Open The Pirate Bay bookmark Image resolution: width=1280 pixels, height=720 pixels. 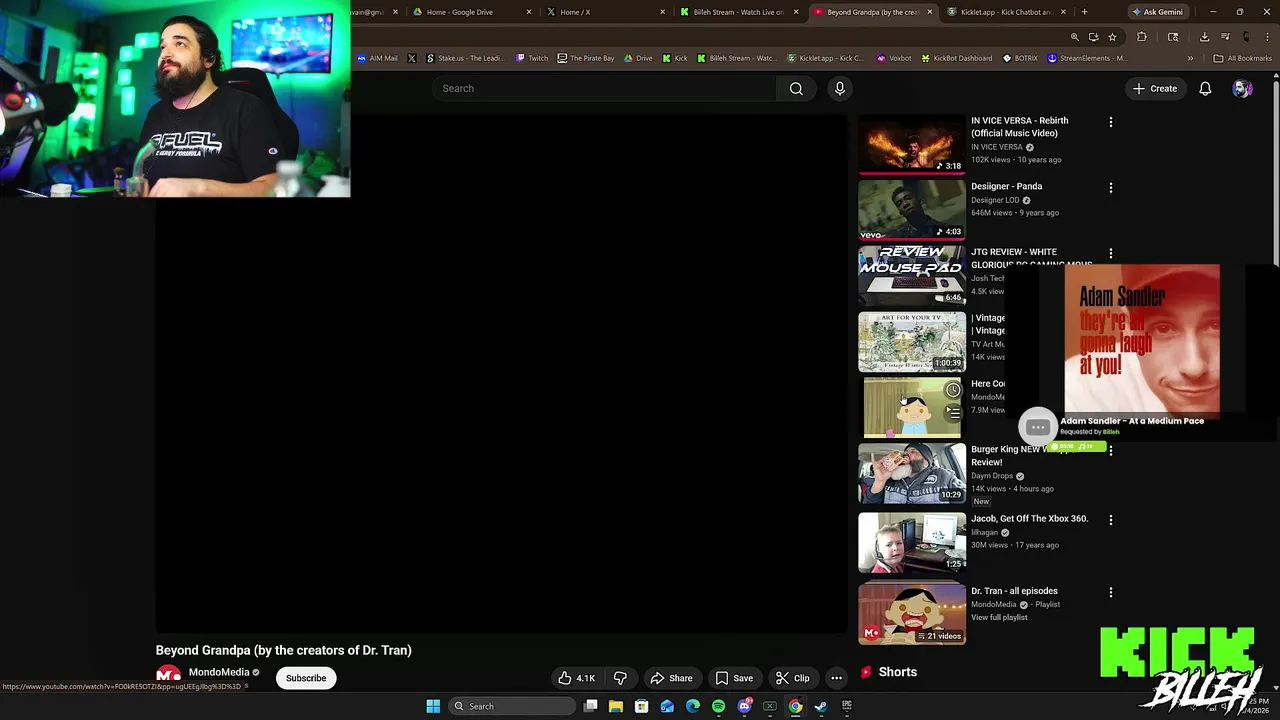[x=586, y=58]
